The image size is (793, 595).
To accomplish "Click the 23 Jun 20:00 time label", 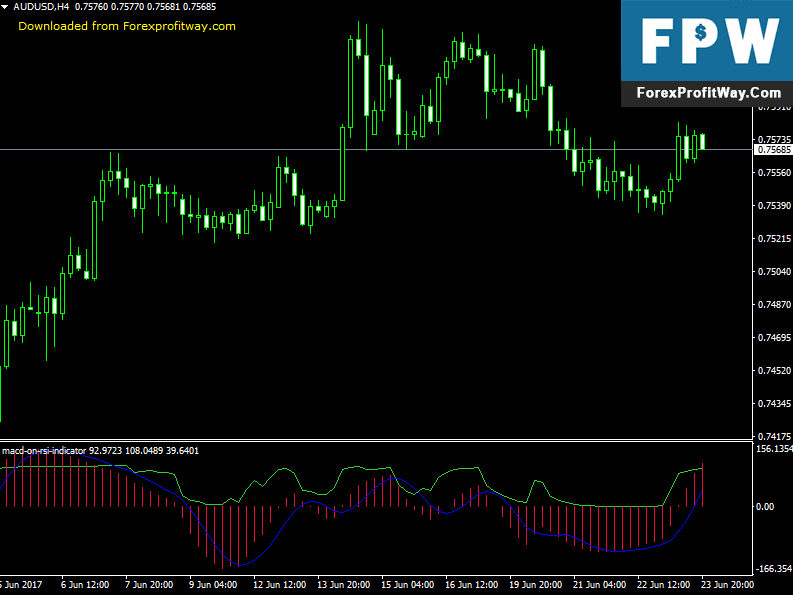I will [x=728, y=585].
